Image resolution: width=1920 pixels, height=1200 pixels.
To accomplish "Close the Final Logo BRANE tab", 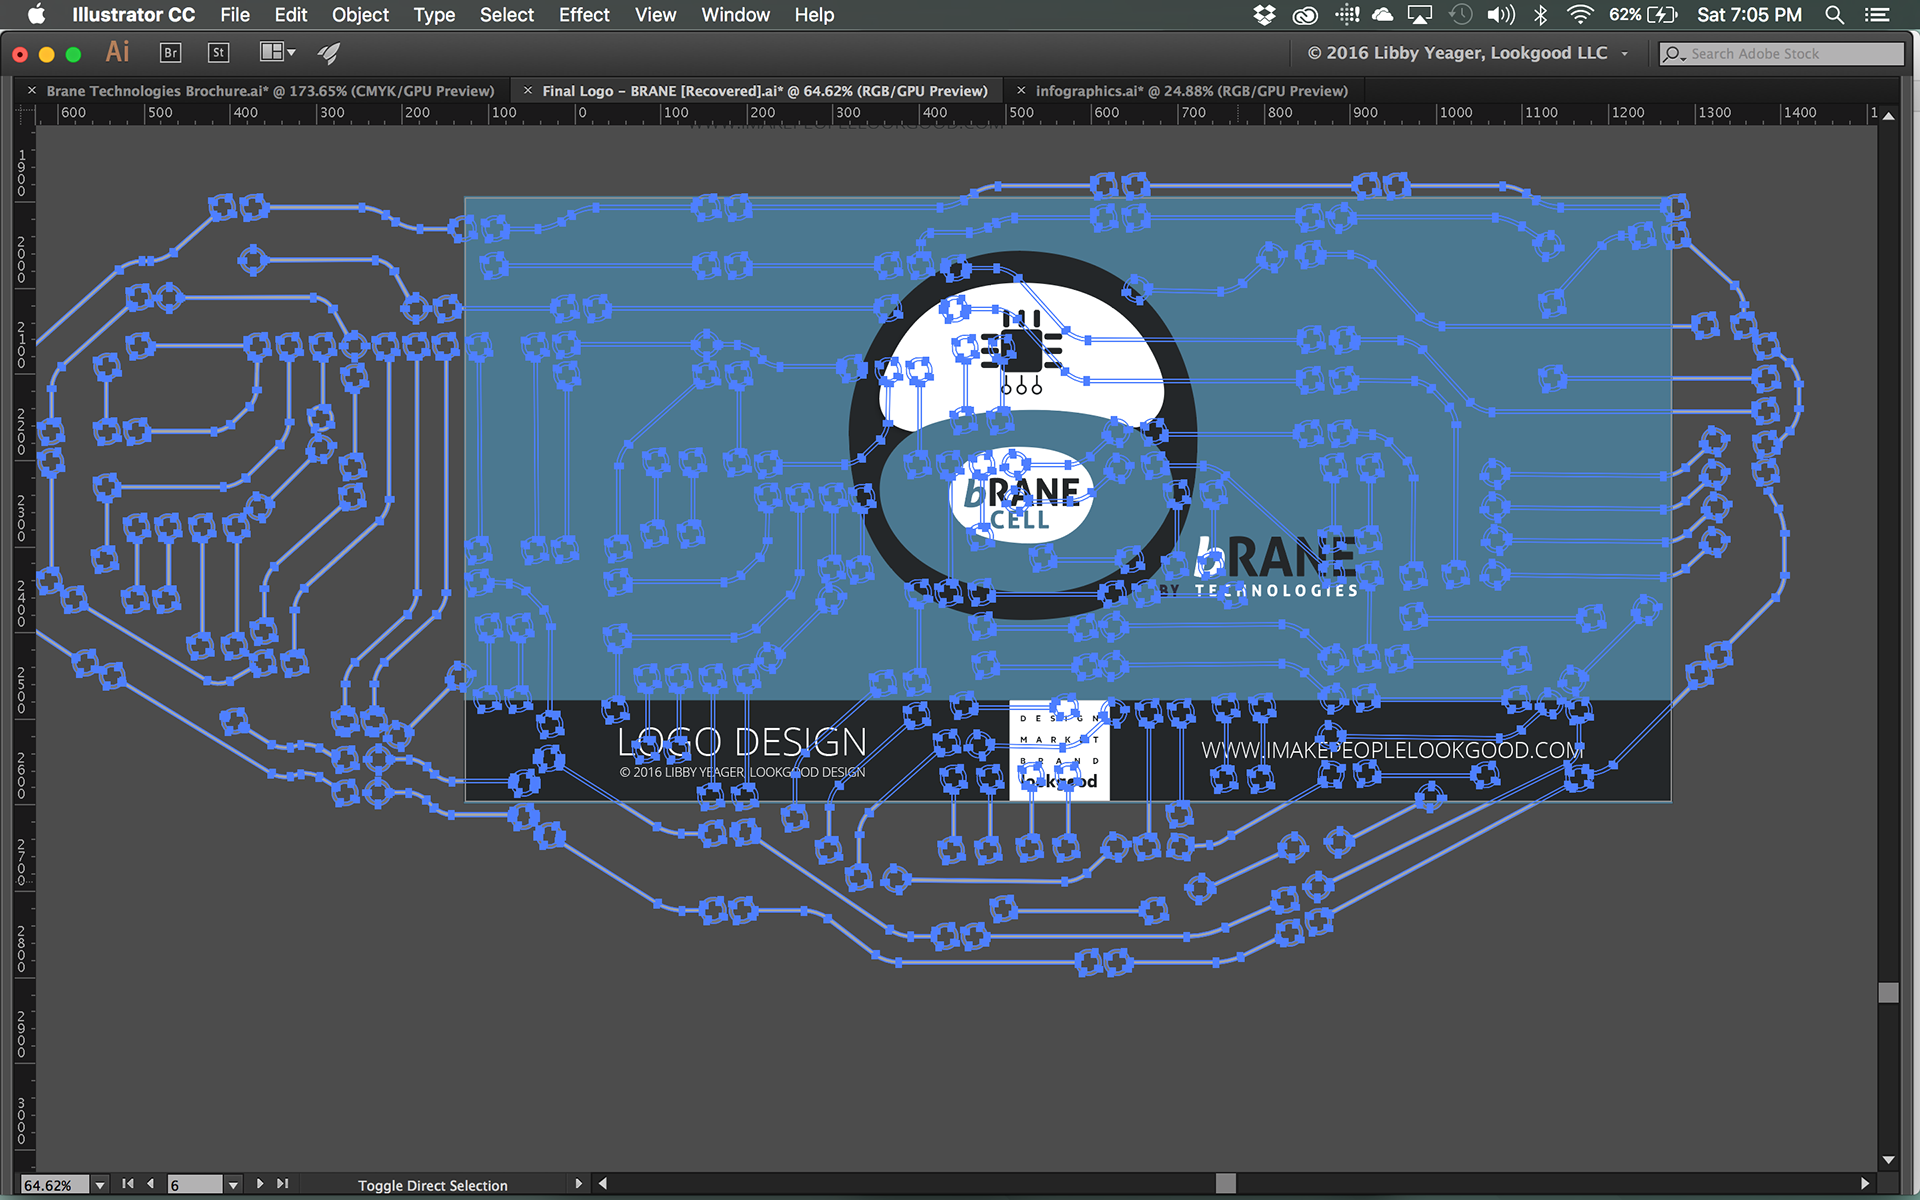I will (528, 90).
